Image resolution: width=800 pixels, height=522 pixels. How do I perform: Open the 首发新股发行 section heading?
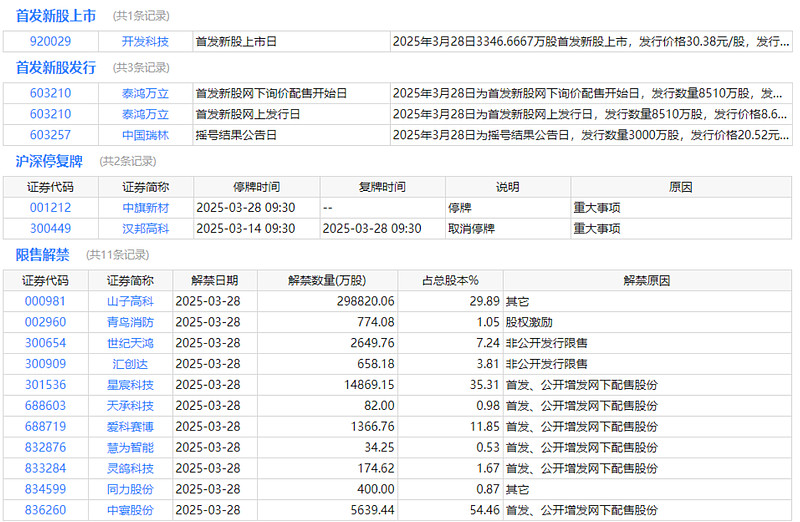[56, 67]
